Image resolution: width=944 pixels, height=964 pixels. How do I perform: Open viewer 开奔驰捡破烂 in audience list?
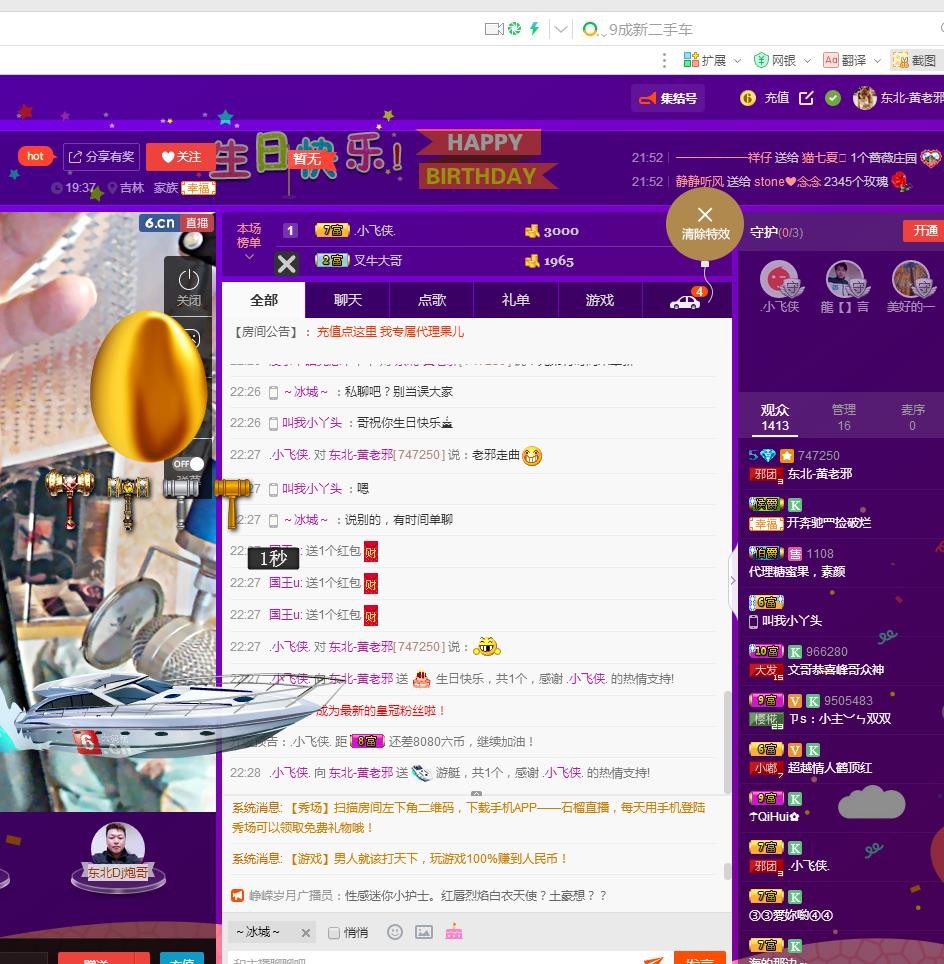click(828, 523)
